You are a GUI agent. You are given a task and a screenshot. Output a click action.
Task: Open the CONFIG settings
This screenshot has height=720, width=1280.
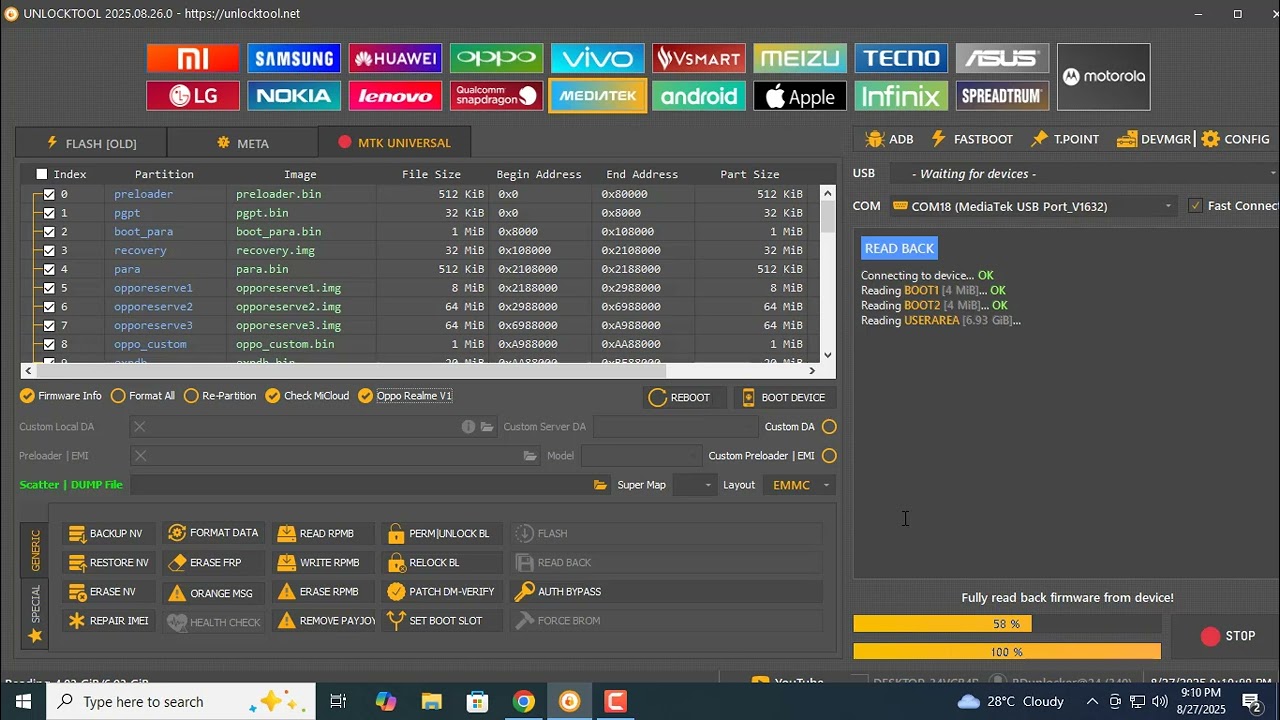point(1236,139)
